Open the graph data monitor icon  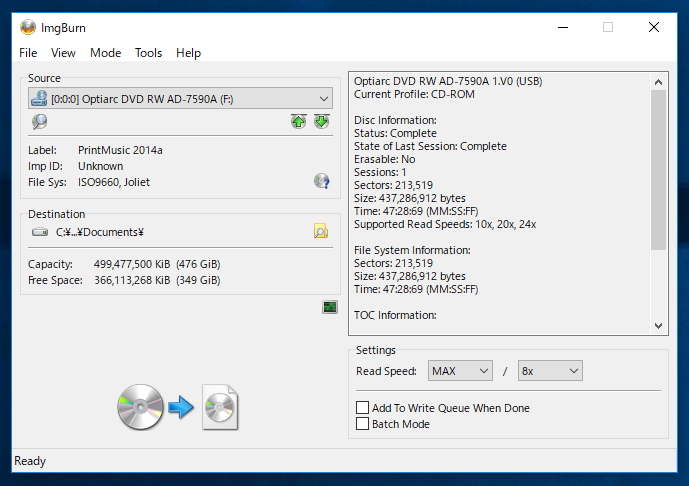click(330, 307)
